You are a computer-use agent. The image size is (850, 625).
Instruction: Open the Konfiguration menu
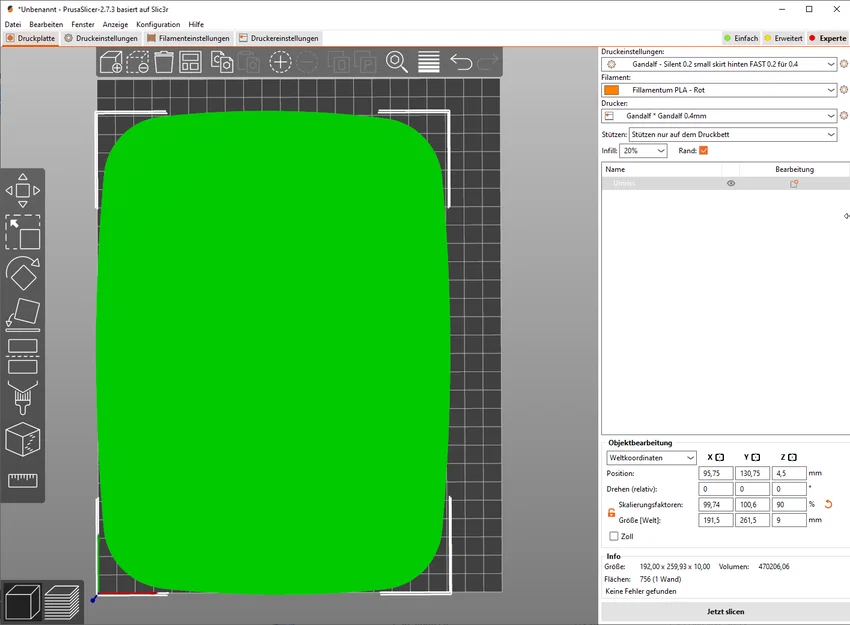158,24
